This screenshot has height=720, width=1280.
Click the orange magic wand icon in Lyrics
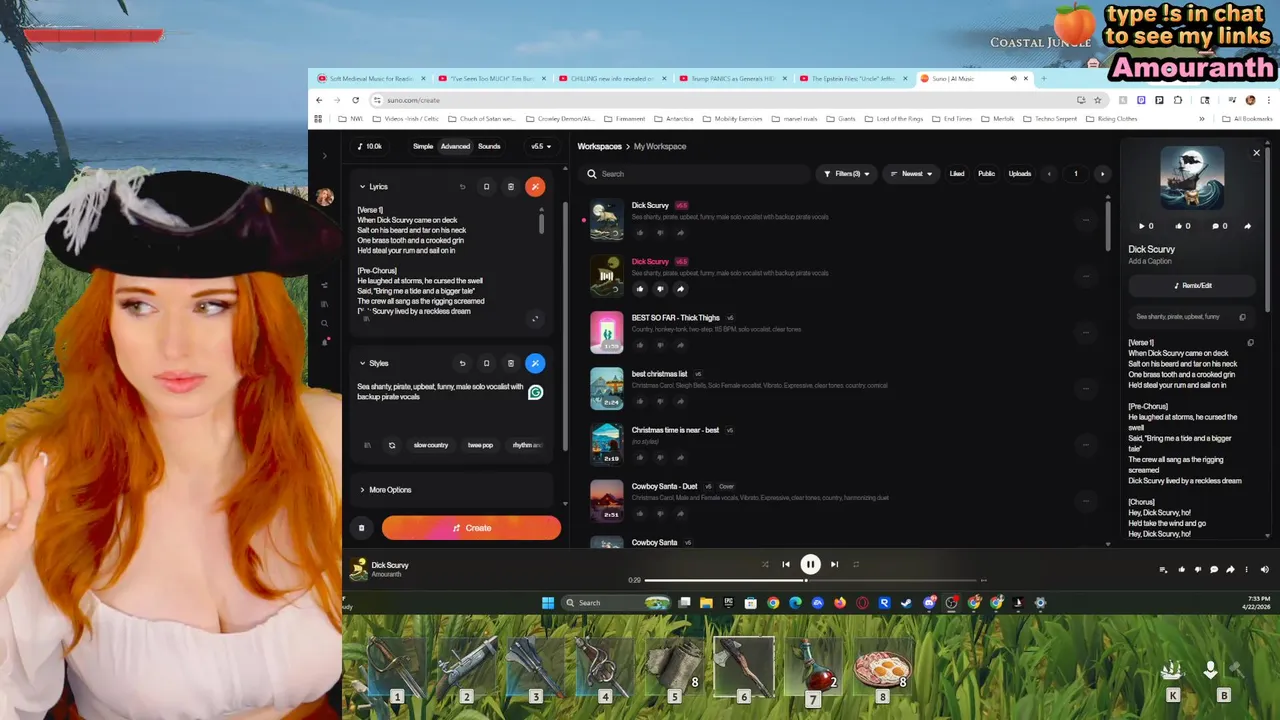pos(535,186)
